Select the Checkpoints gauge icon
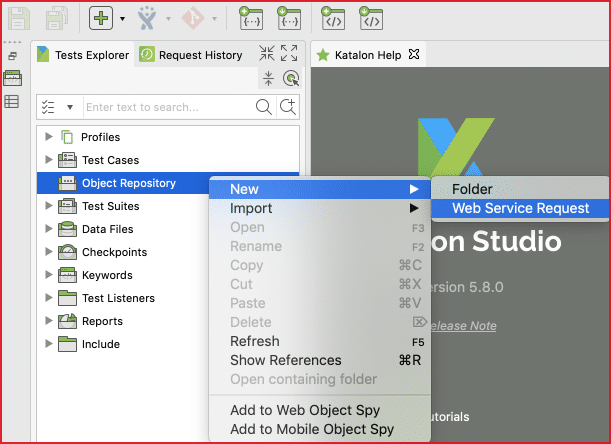Viewport: 611px width, 444px height. coord(67,252)
